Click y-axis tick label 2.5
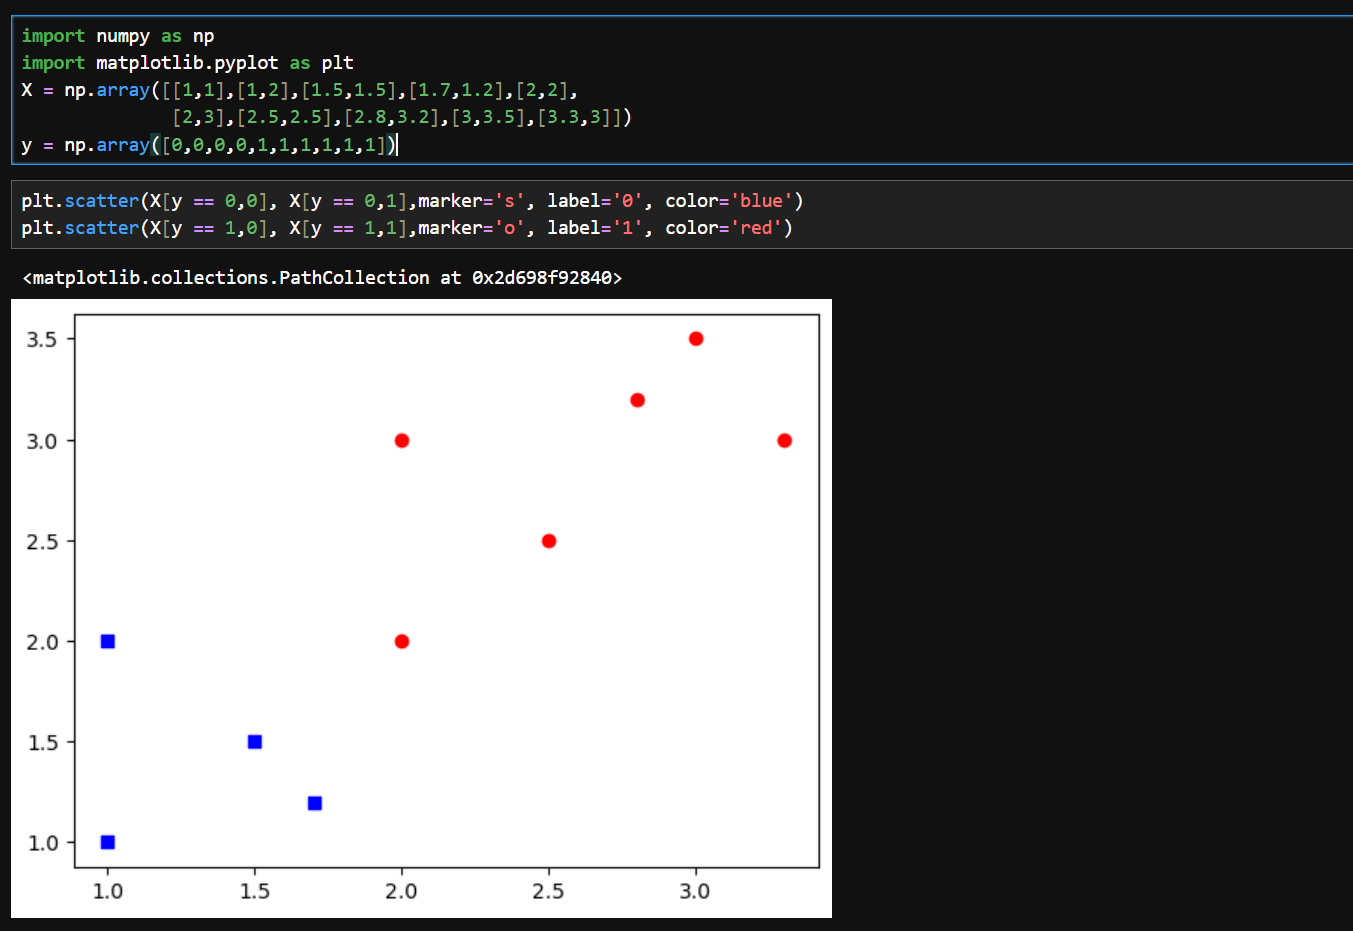The image size is (1353, 931). click(42, 541)
